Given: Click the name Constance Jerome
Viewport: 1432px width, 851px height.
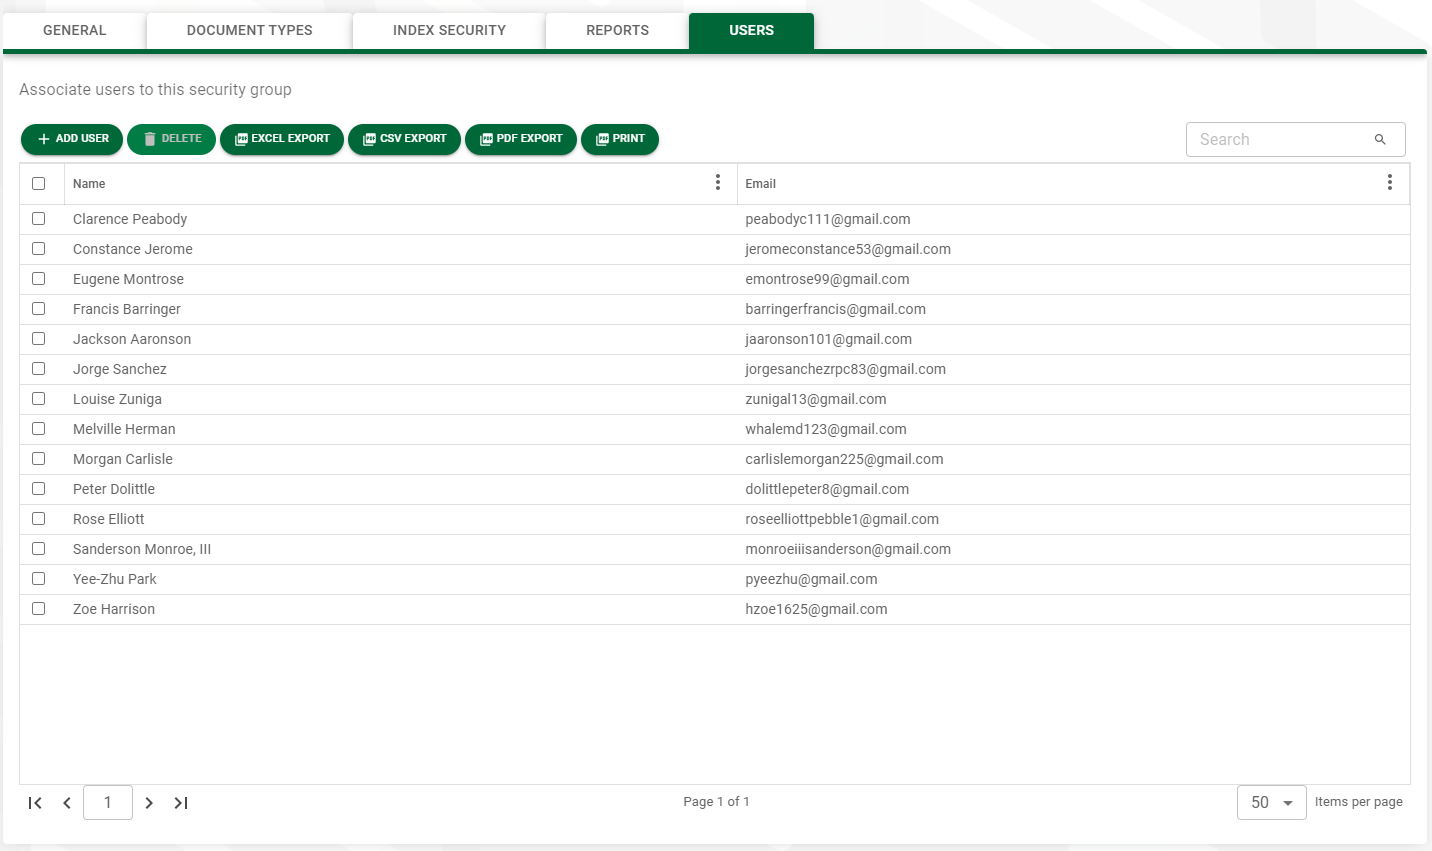Looking at the screenshot, I should pyautogui.click(x=133, y=249).
